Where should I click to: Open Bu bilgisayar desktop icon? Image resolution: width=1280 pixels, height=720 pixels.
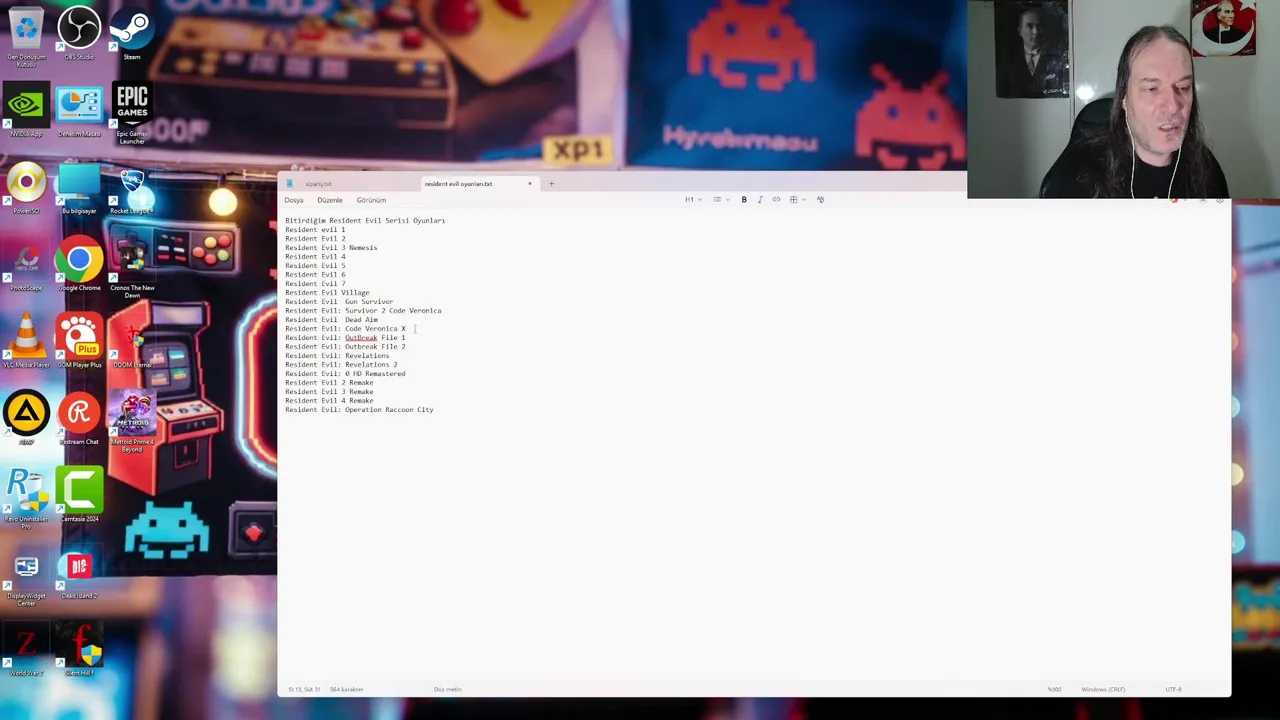(79, 186)
